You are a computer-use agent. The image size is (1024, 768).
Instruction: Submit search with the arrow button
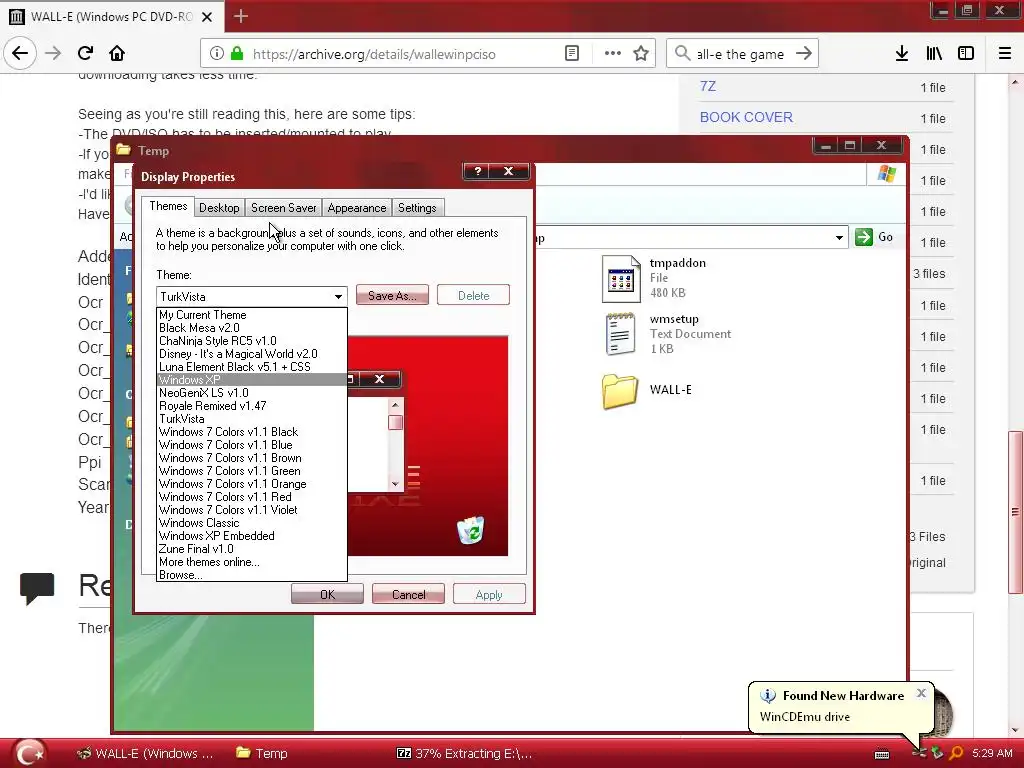pyautogui.click(x=804, y=54)
